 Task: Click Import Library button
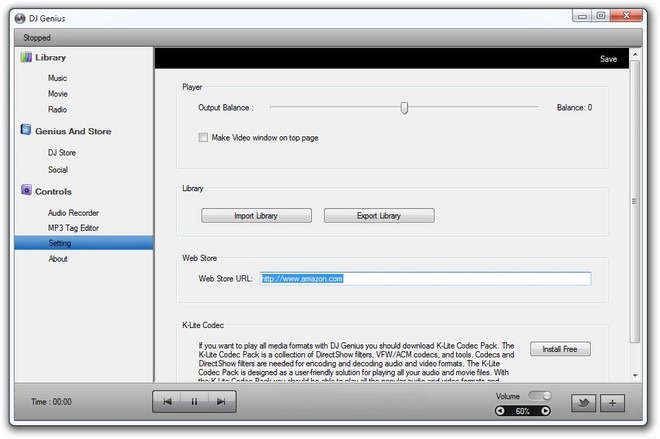tap(256, 216)
